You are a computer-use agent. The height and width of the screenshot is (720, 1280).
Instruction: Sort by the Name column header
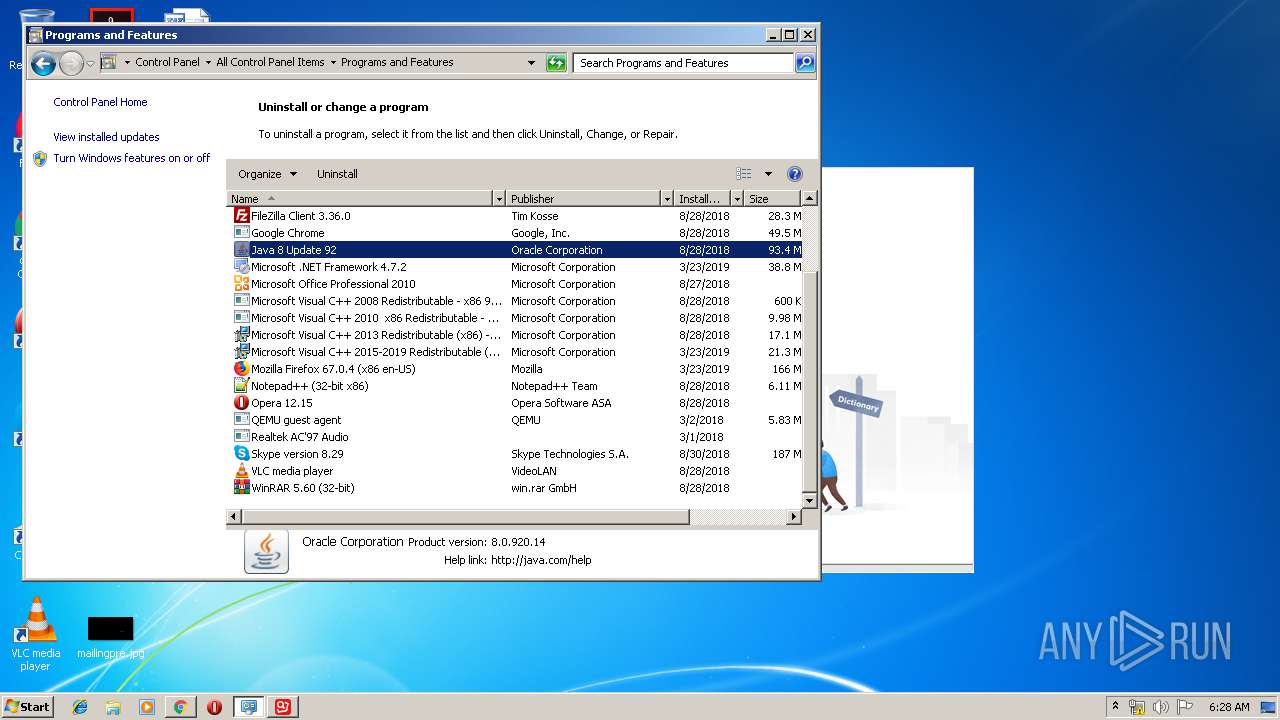pyautogui.click(x=360, y=199)
